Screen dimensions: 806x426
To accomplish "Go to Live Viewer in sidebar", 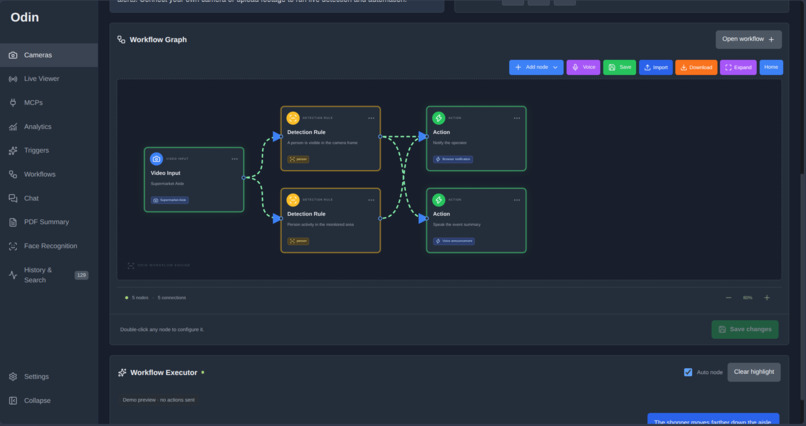I will coord(48,79).
